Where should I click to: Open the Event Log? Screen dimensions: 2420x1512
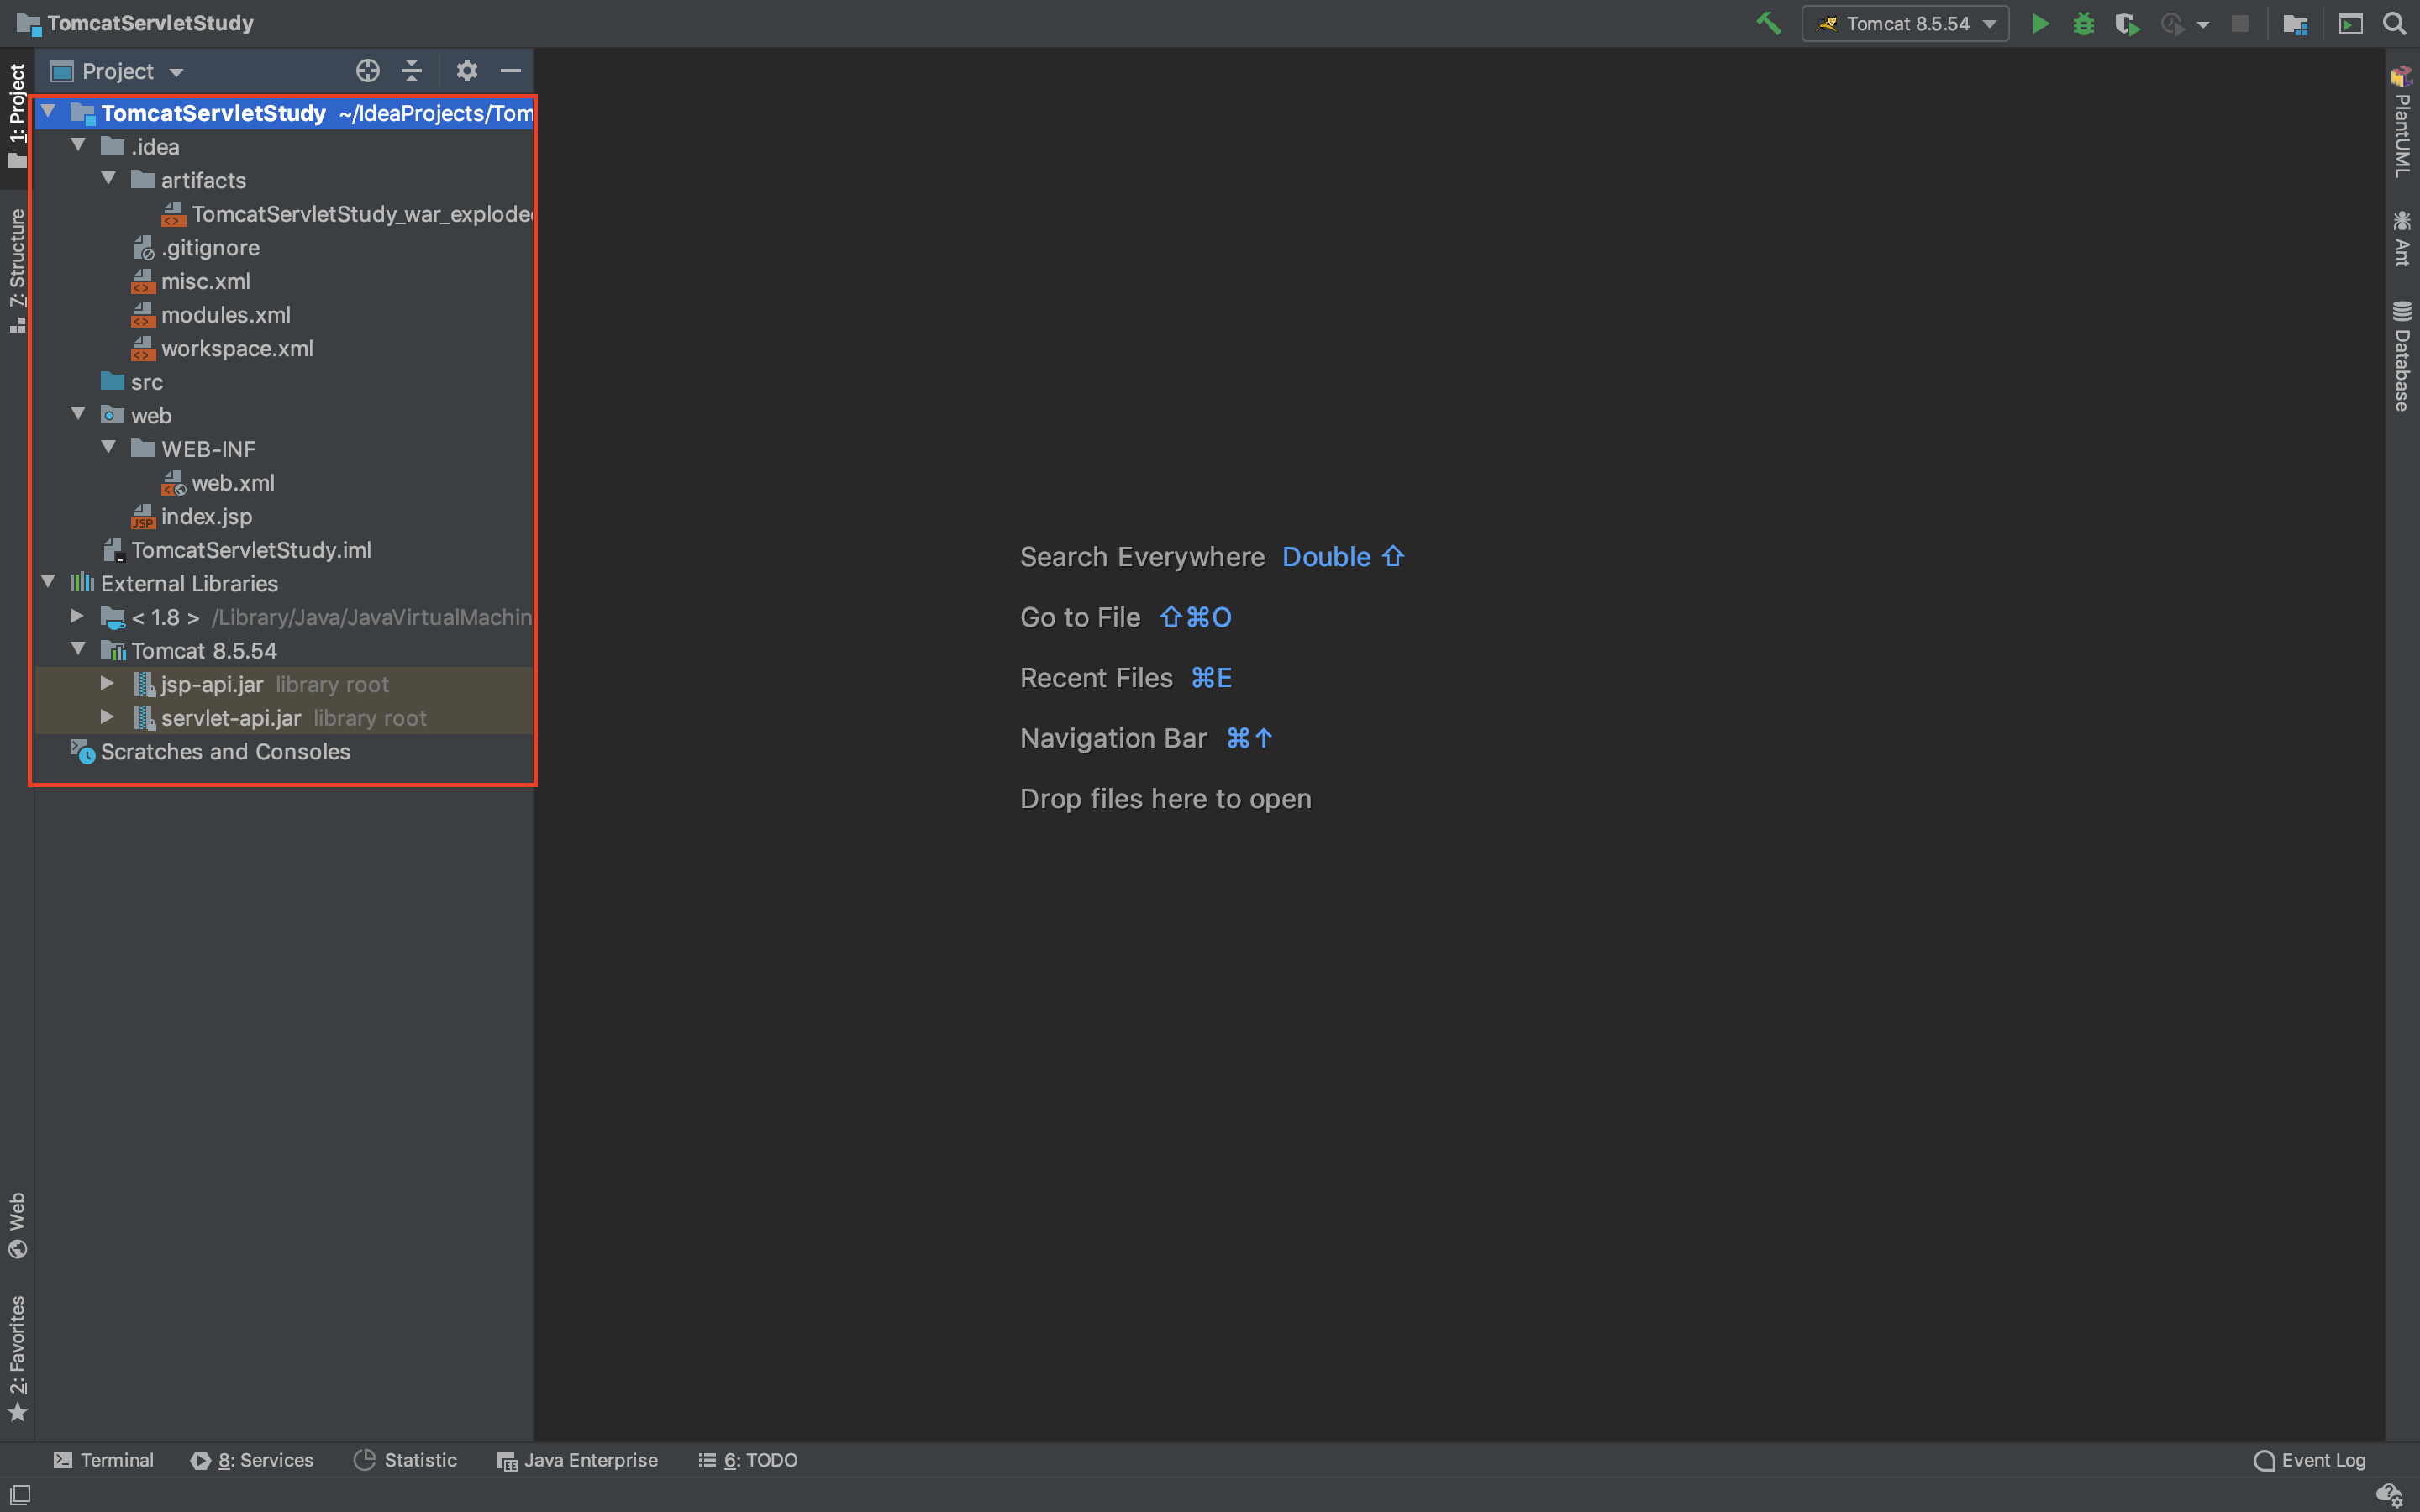[2310, 1460]
